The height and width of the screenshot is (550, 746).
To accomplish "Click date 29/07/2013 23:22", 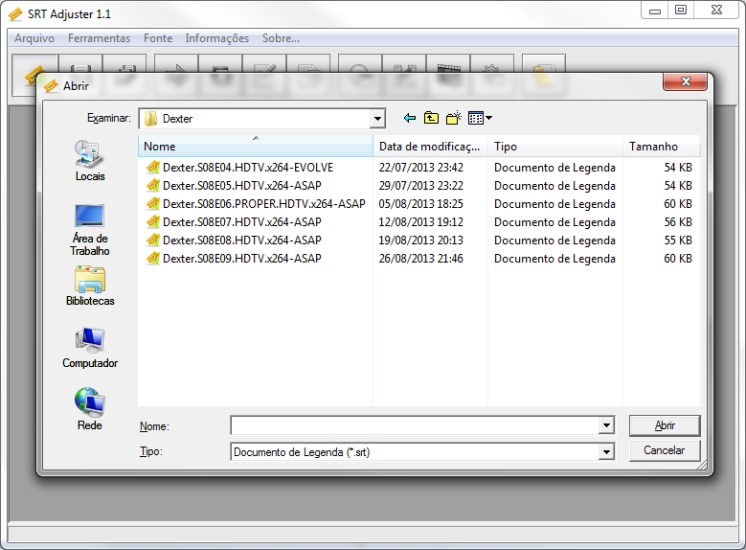I will tap(421, 186).
